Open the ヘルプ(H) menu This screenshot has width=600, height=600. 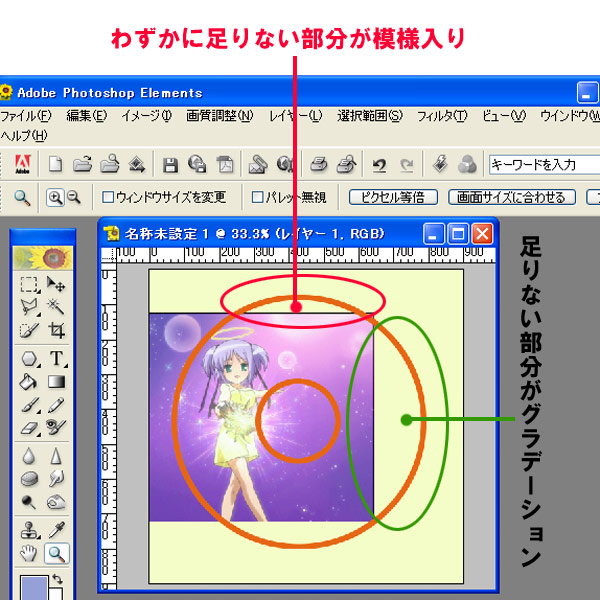(24, 135)
